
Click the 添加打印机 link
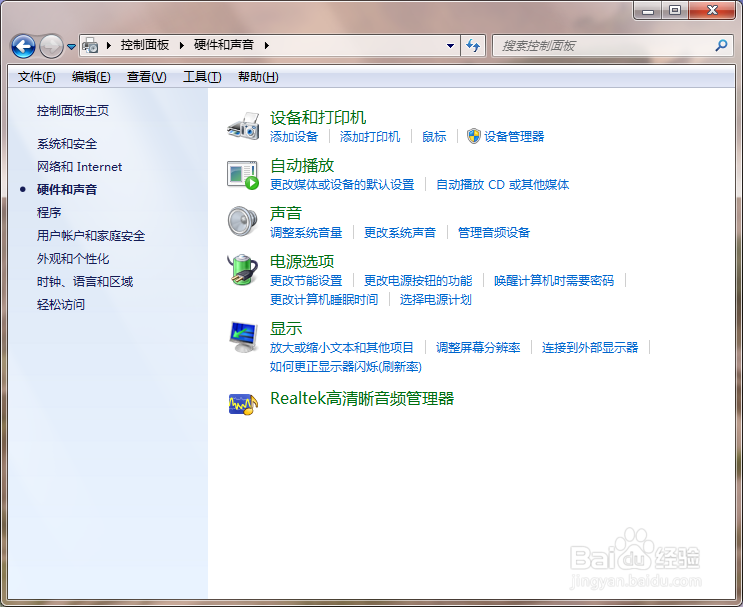370,137
